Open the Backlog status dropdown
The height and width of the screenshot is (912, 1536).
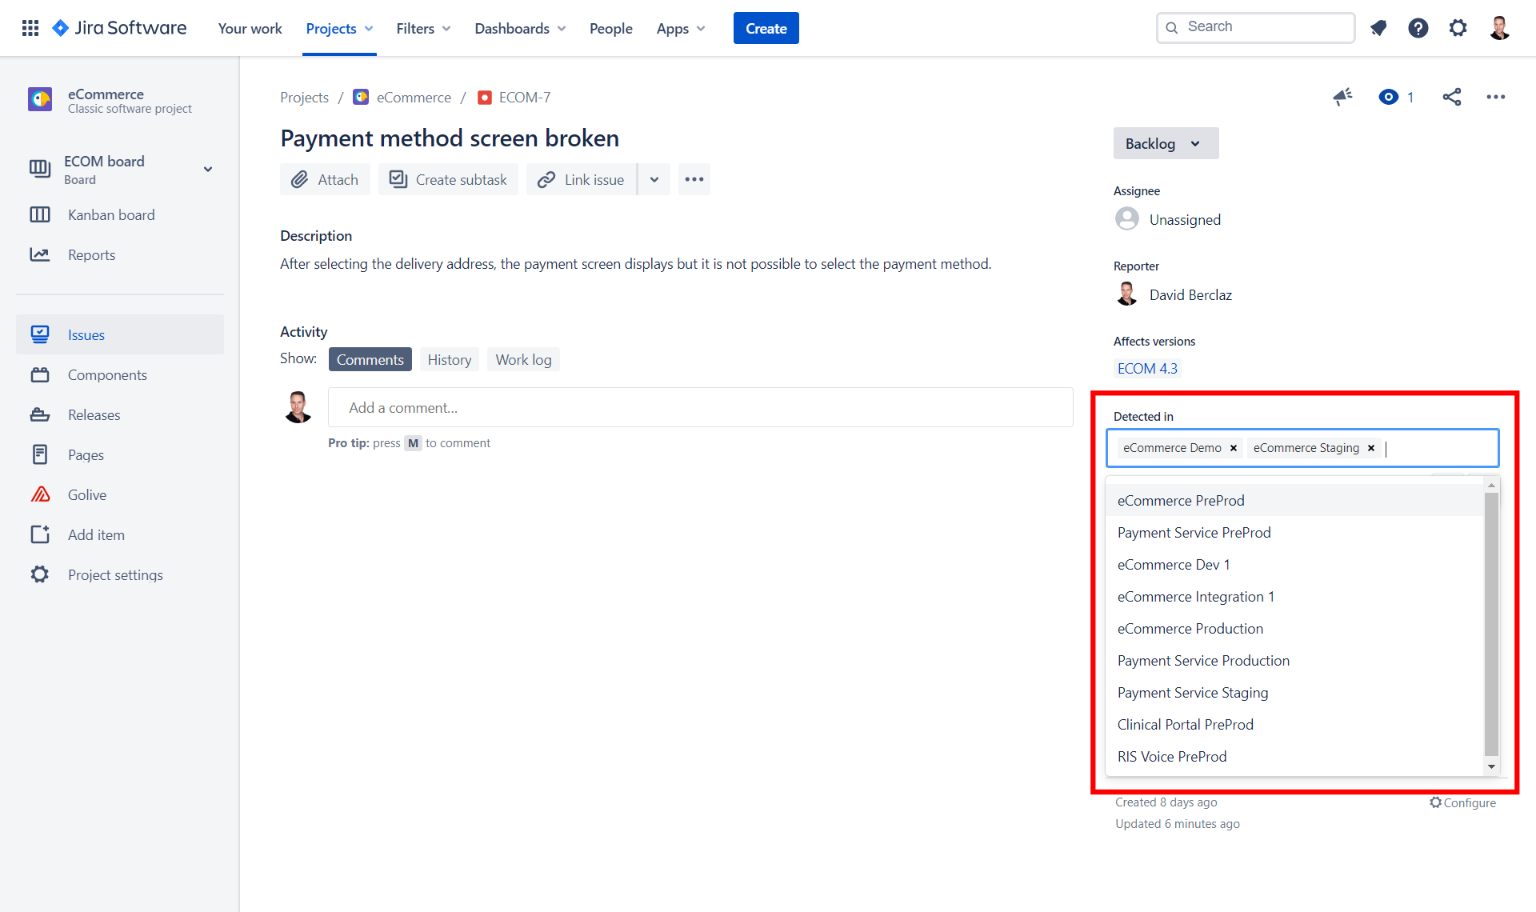point(1165,144)
